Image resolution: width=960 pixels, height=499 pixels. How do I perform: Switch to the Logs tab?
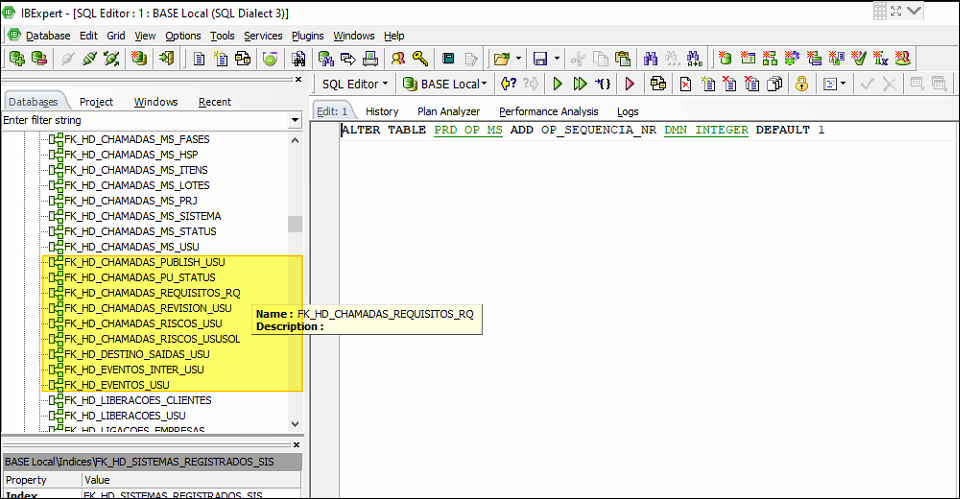628,111
